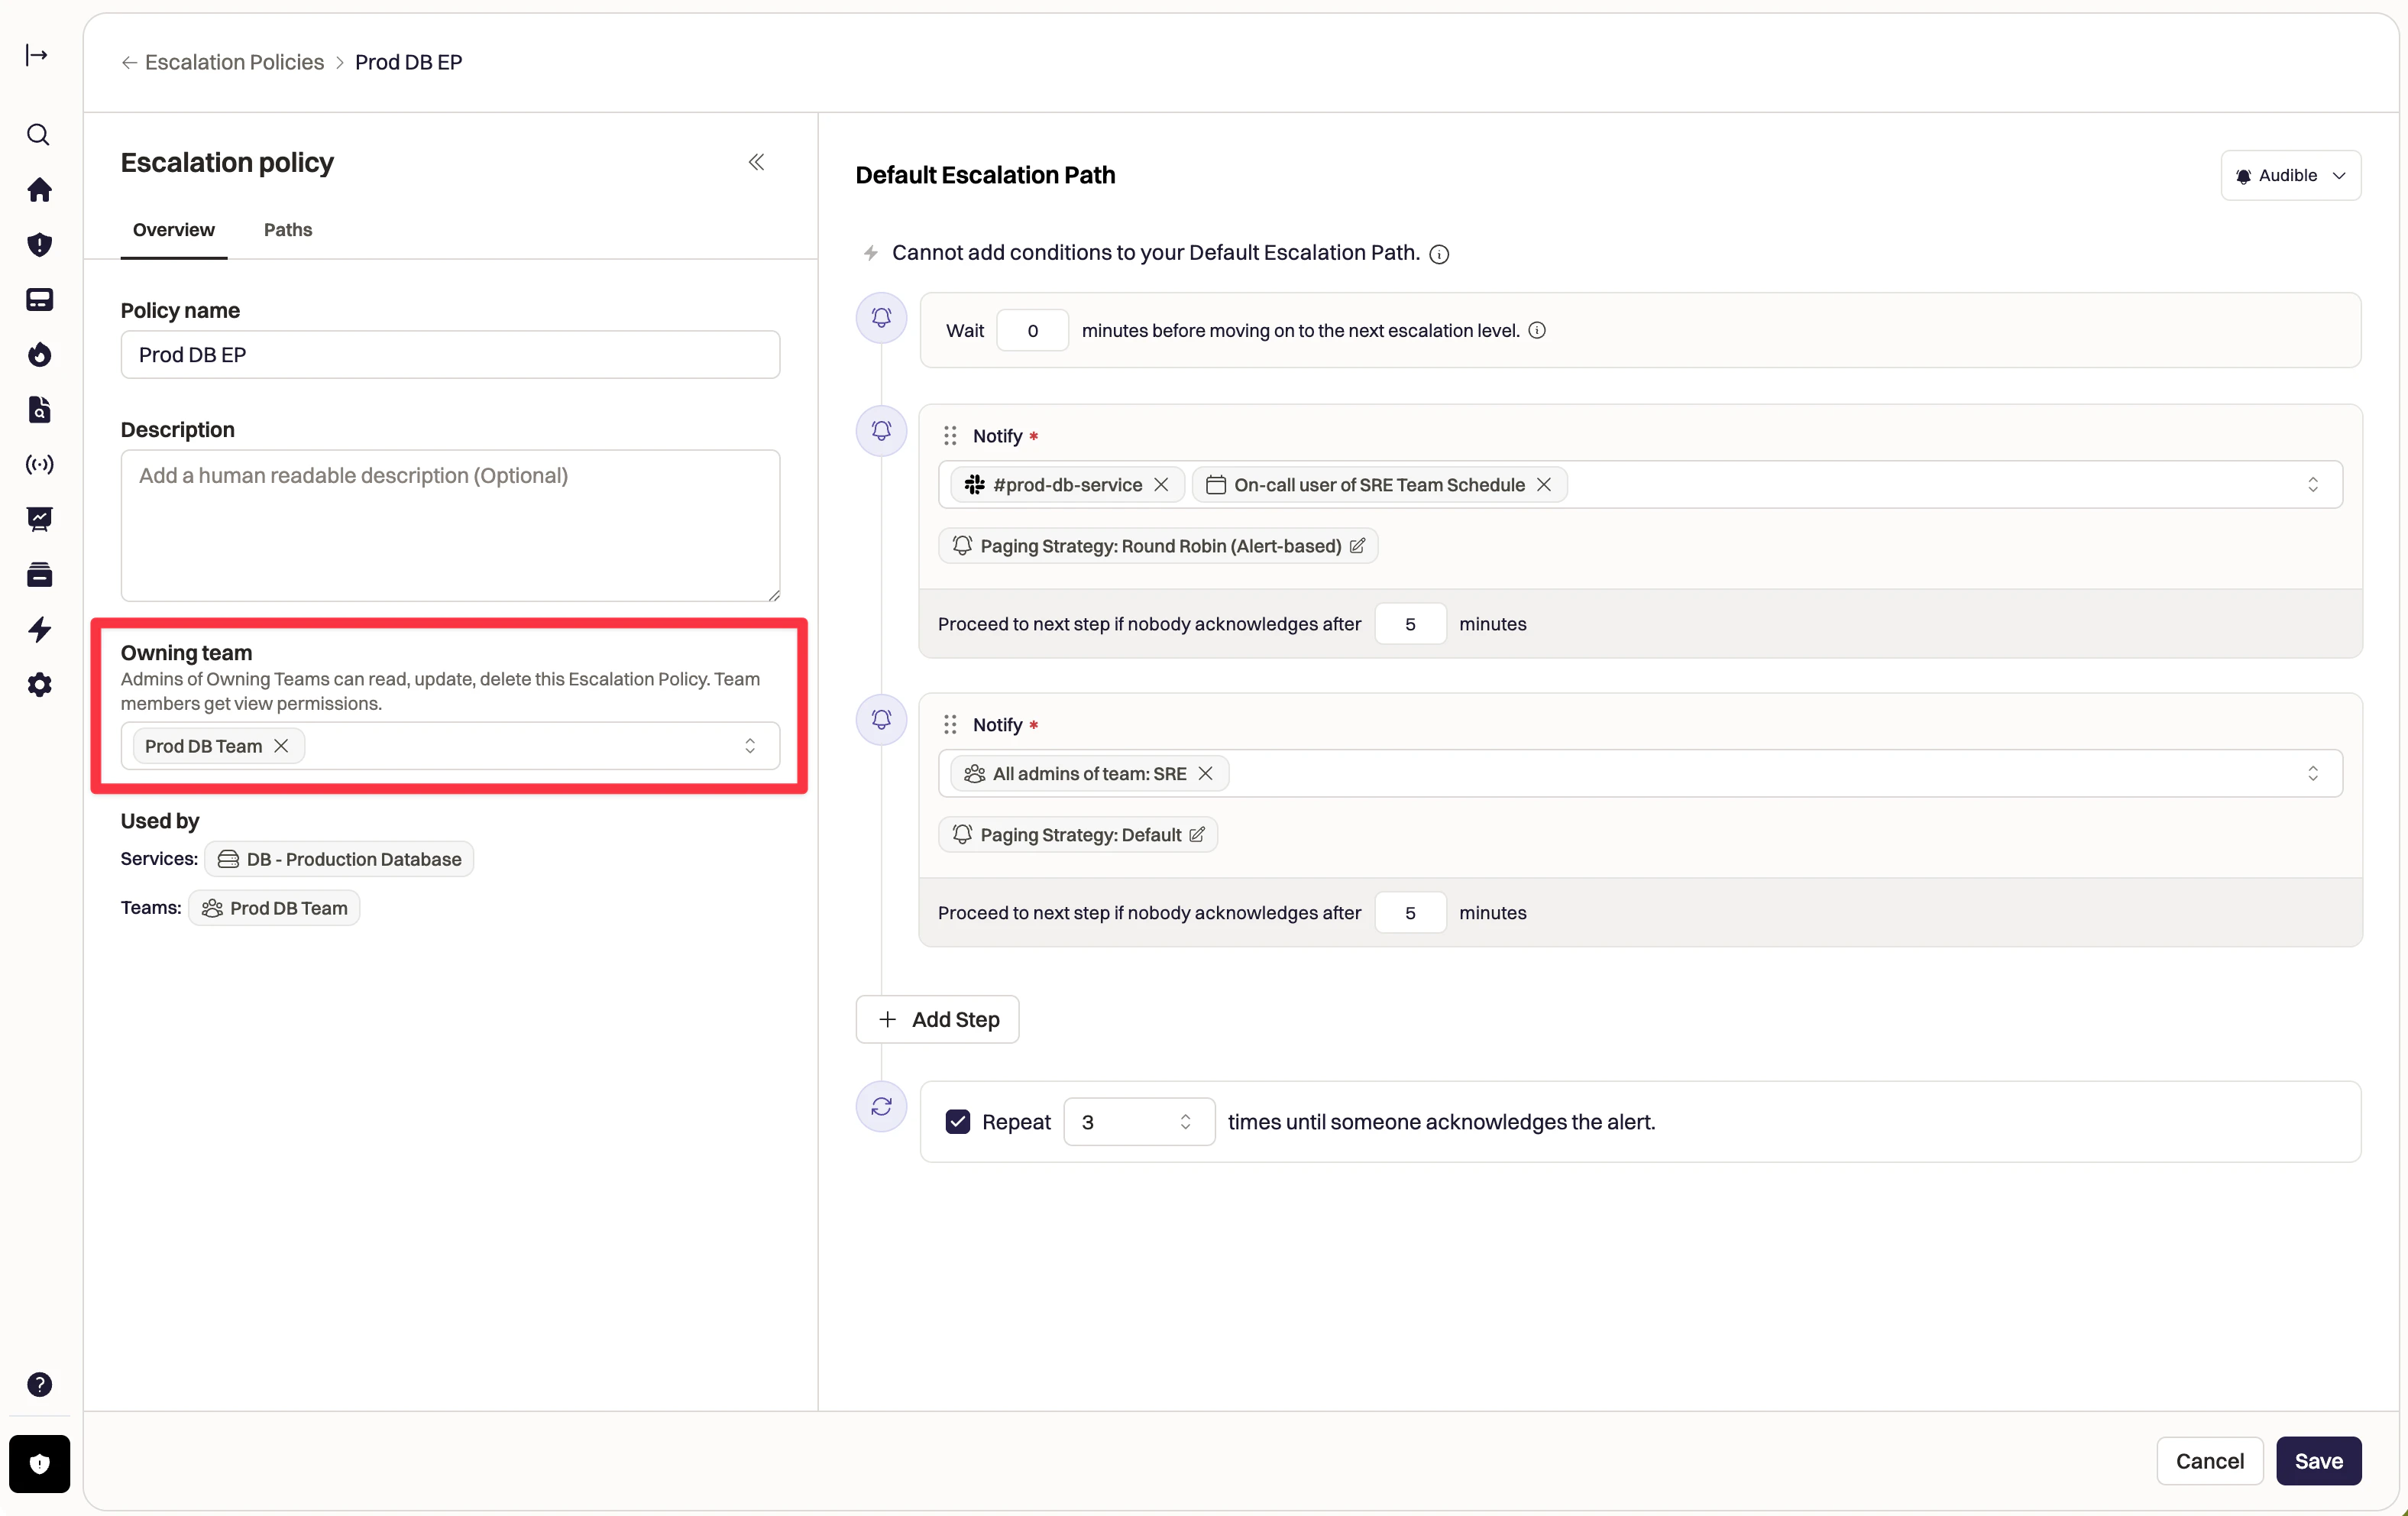Expand the Owning team selector
The width and height of the screenshot is (2408, 1516).
pyautogui.click(x=749, y=746)
